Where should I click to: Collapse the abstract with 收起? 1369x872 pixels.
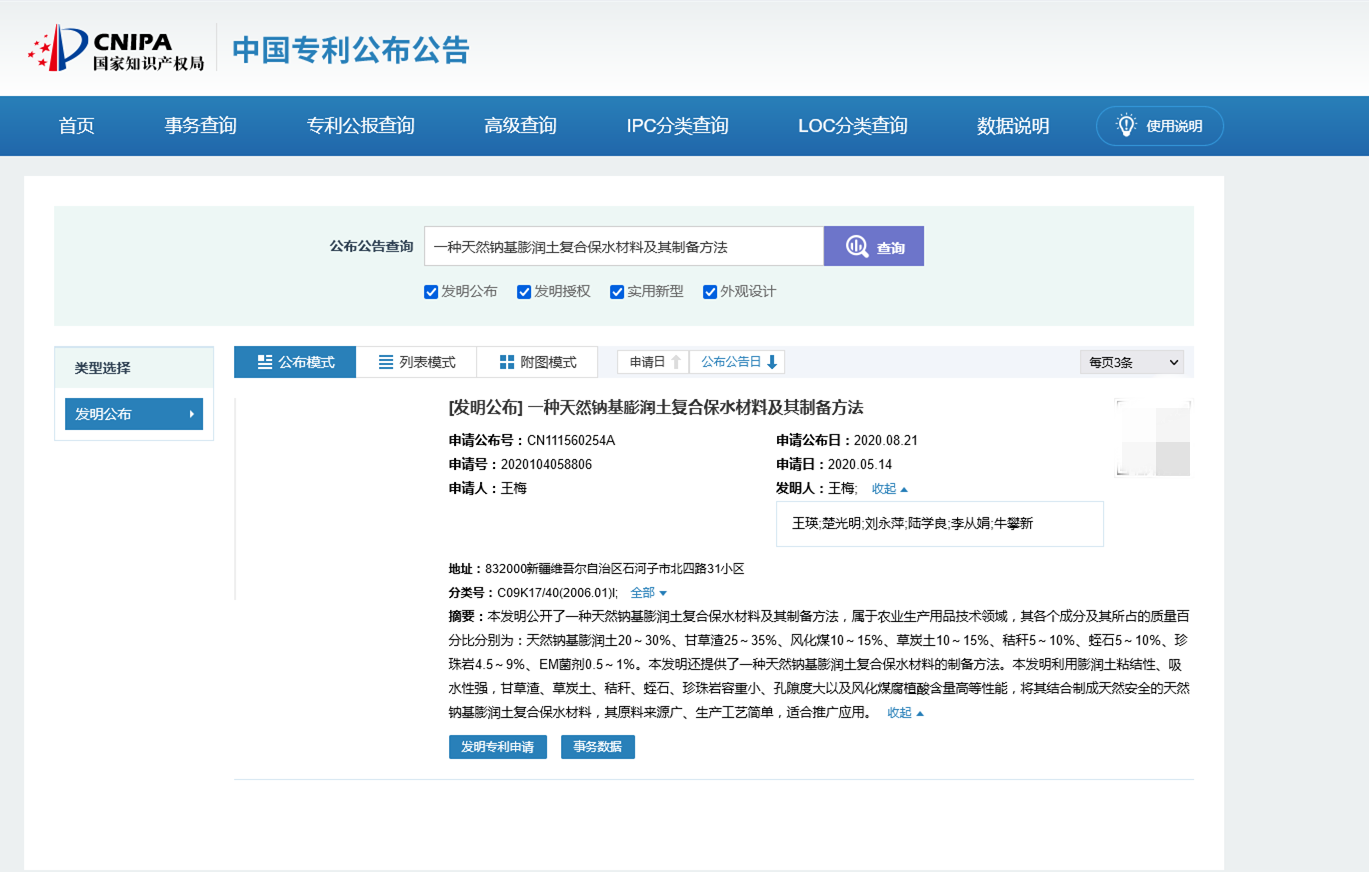tap(906, 713)
